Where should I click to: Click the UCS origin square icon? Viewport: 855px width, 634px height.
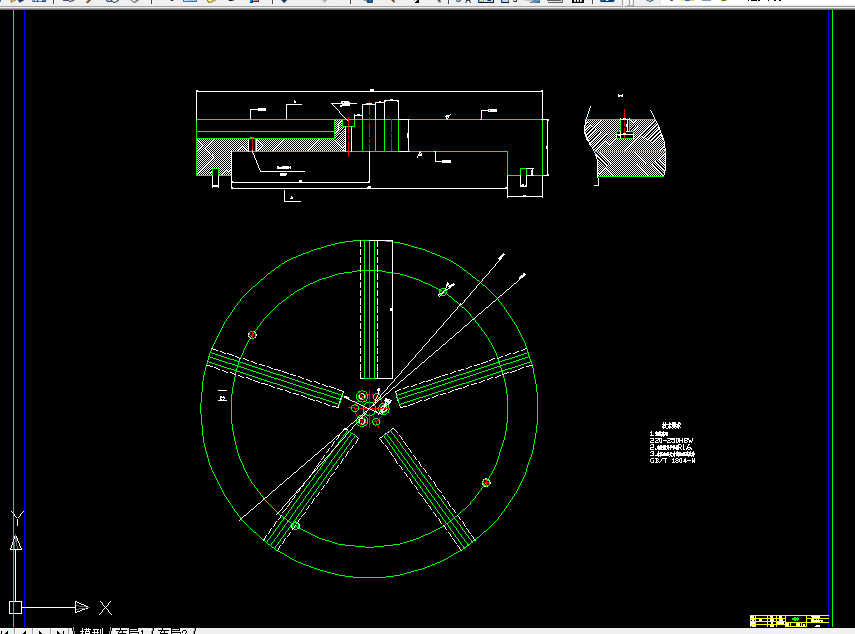click(x=15, y=607)
